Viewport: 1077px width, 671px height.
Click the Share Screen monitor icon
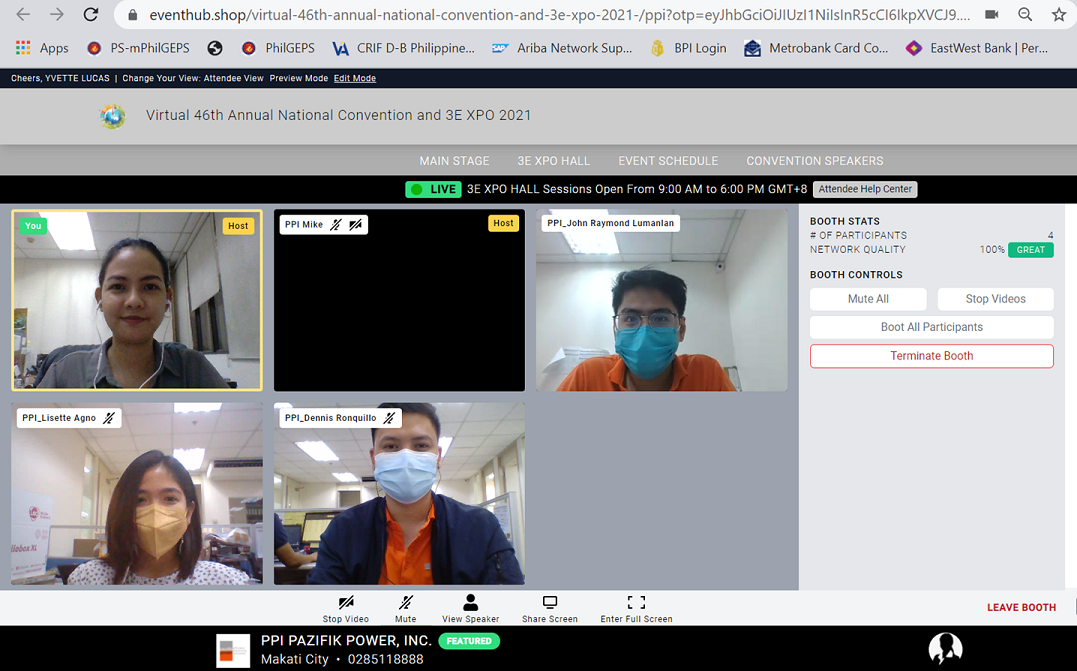coord(549,602)
